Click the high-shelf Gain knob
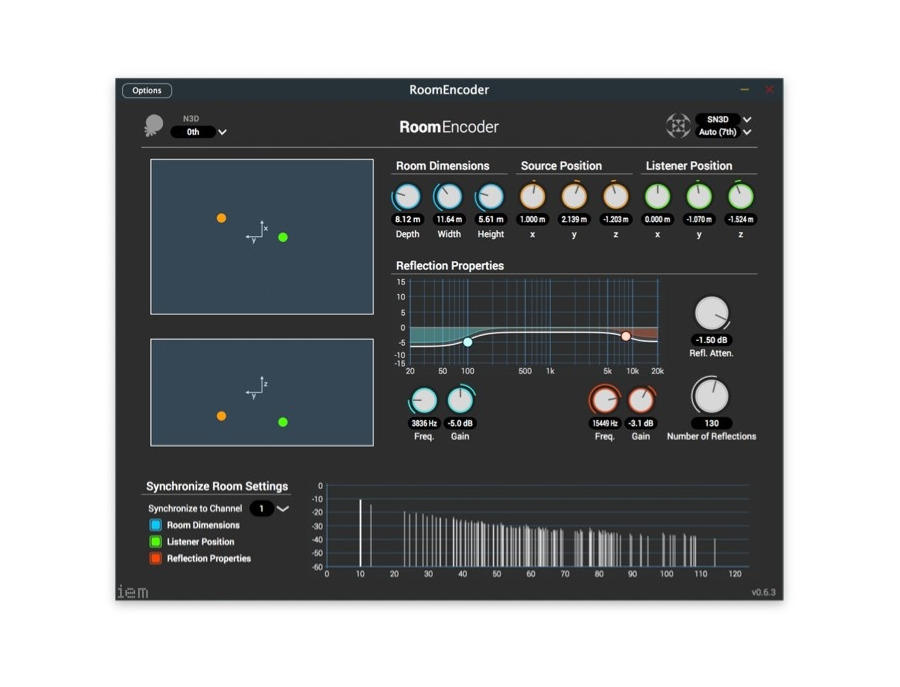The height and width of the screenshot is (687, 900). pyautogui.click(x=641, y=400)
